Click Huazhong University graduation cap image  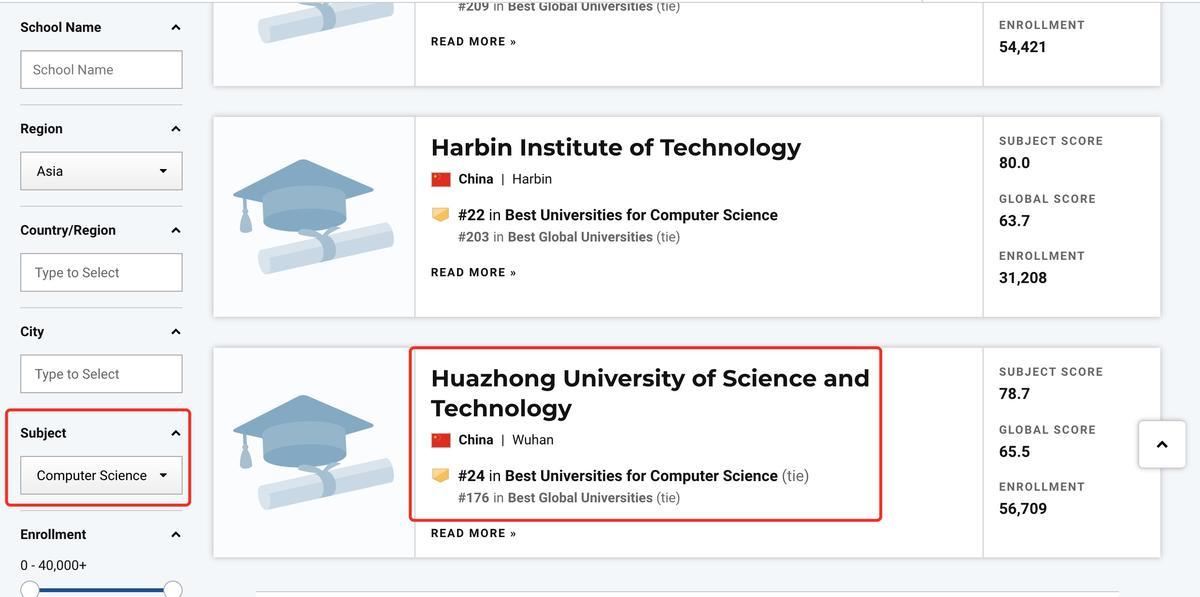click(x=313, y=452)
